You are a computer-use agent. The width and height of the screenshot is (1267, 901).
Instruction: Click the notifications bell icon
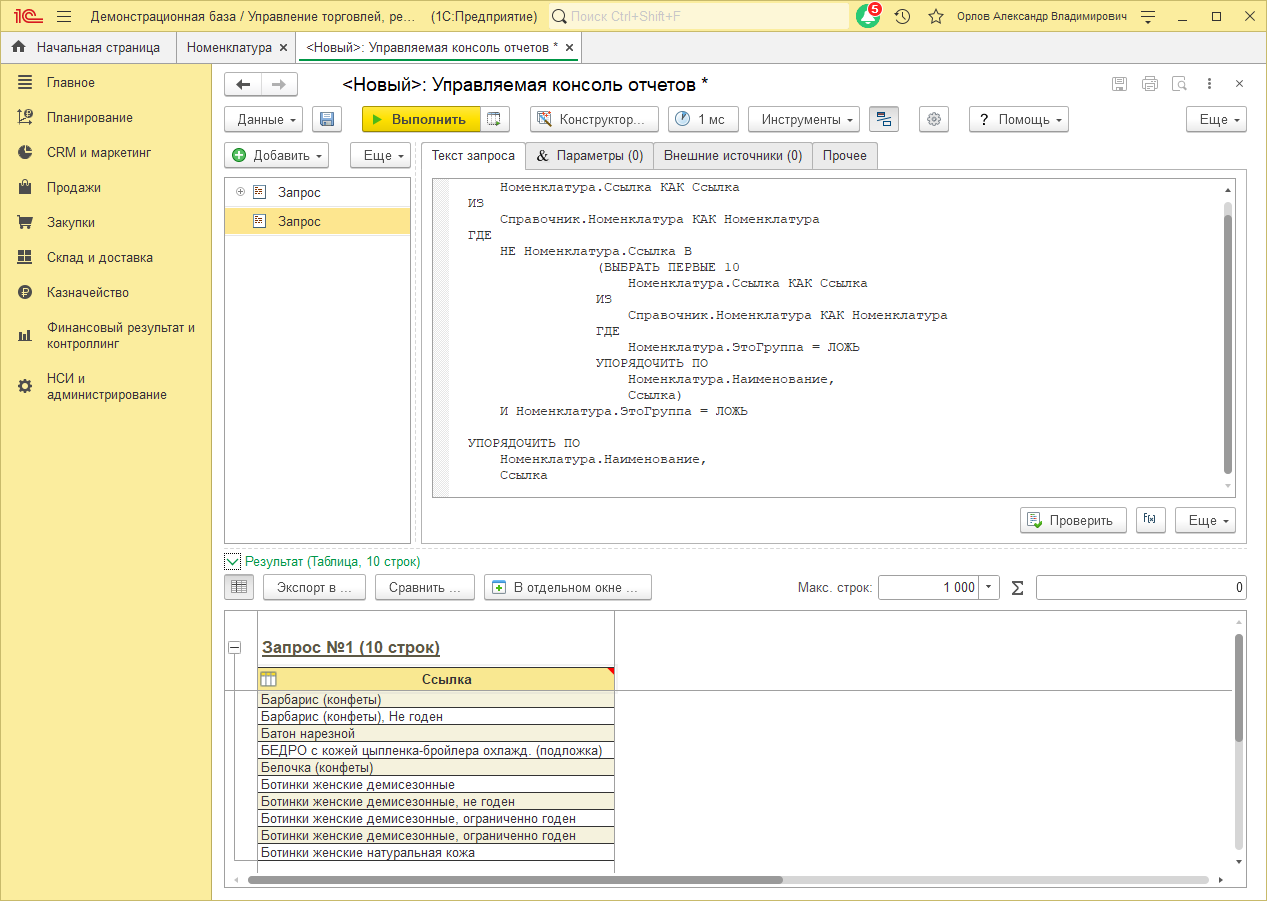[x=867, y=17]
